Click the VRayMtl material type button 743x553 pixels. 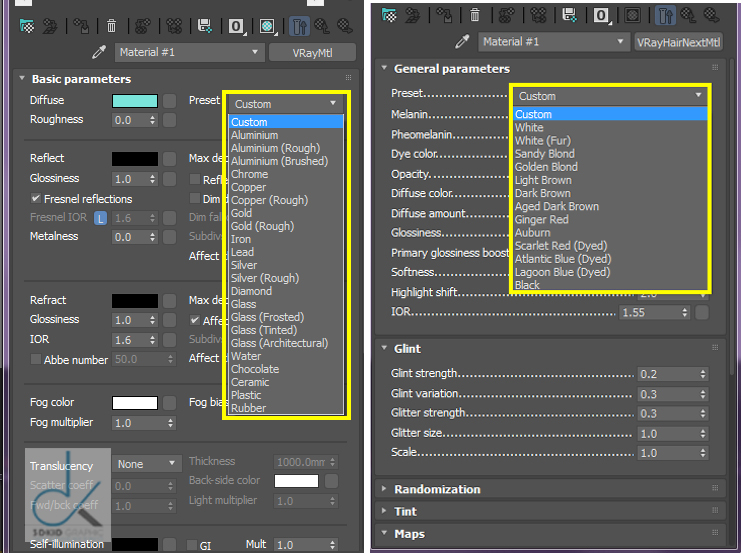coord(312,53)
